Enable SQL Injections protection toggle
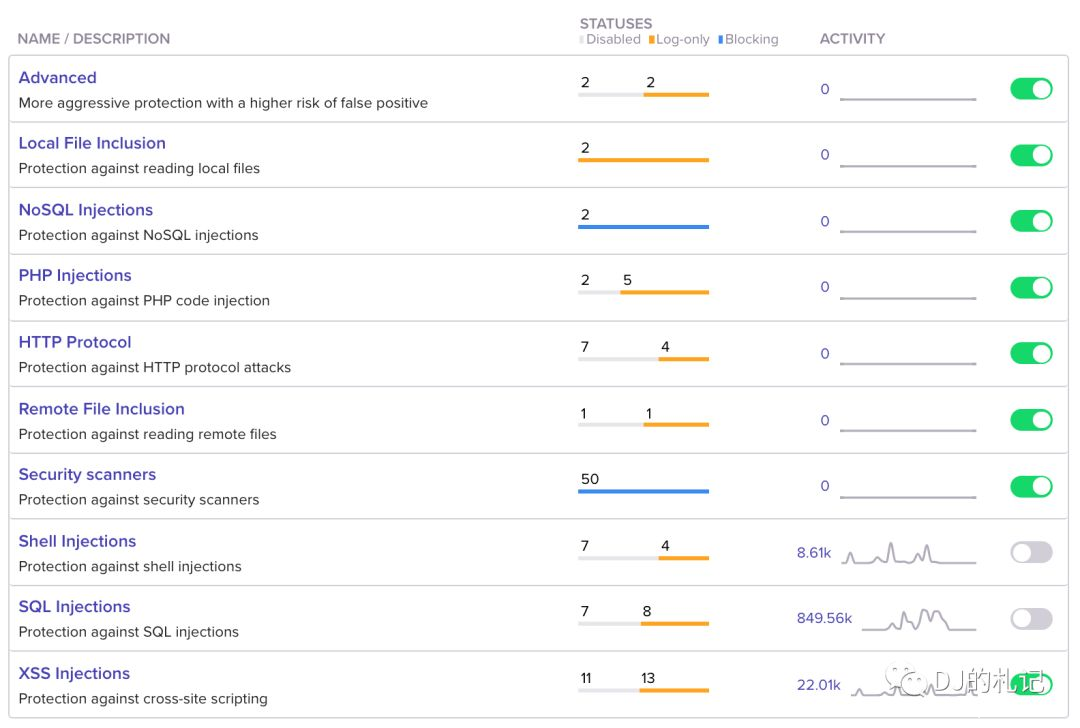The image size is (1080, 728). [1031, 618]
